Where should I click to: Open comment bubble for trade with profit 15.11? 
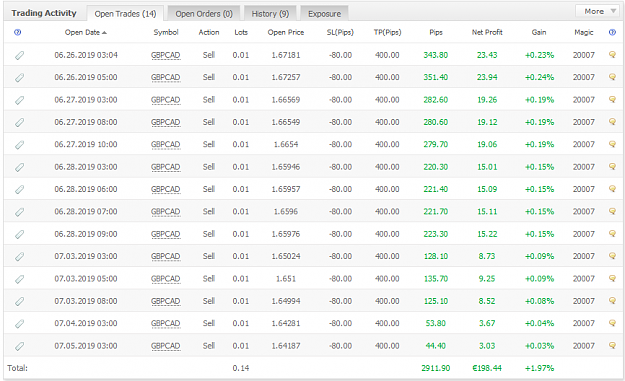point(613,211)
